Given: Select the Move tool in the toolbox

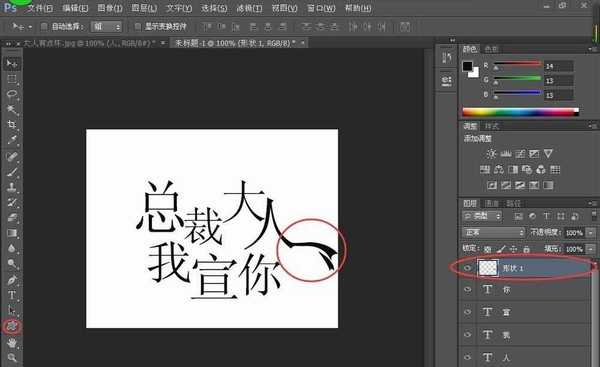Looking at the screenshot, I should pyautogui.click(x=12, y=63).
